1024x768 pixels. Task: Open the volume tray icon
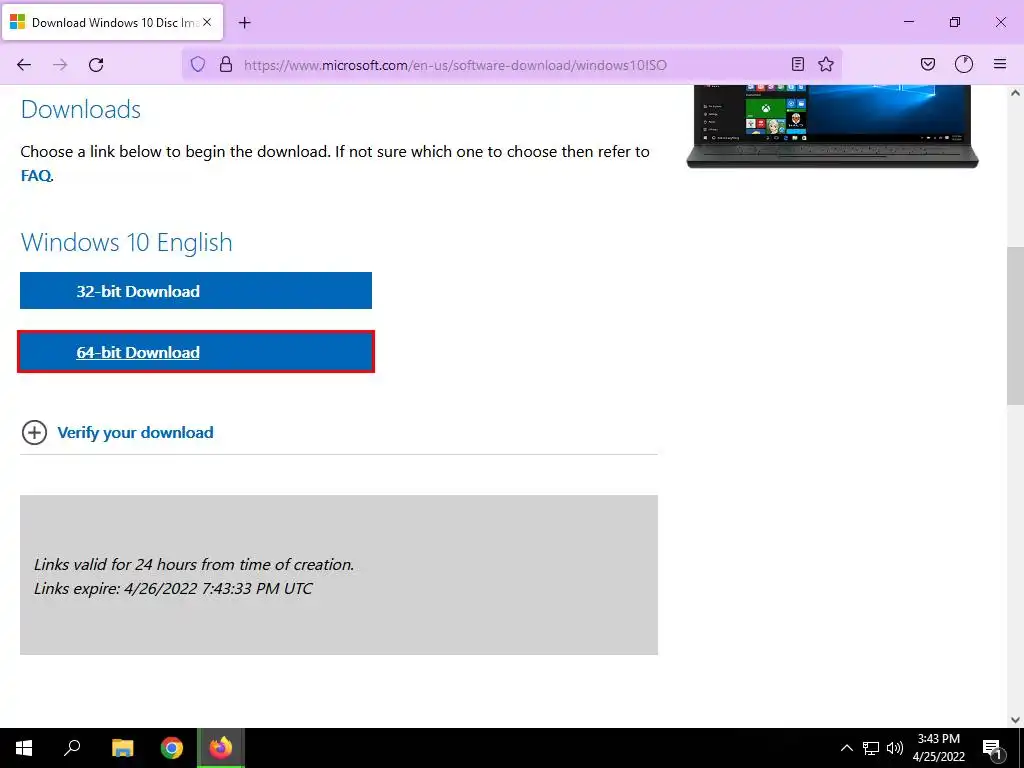895,748
